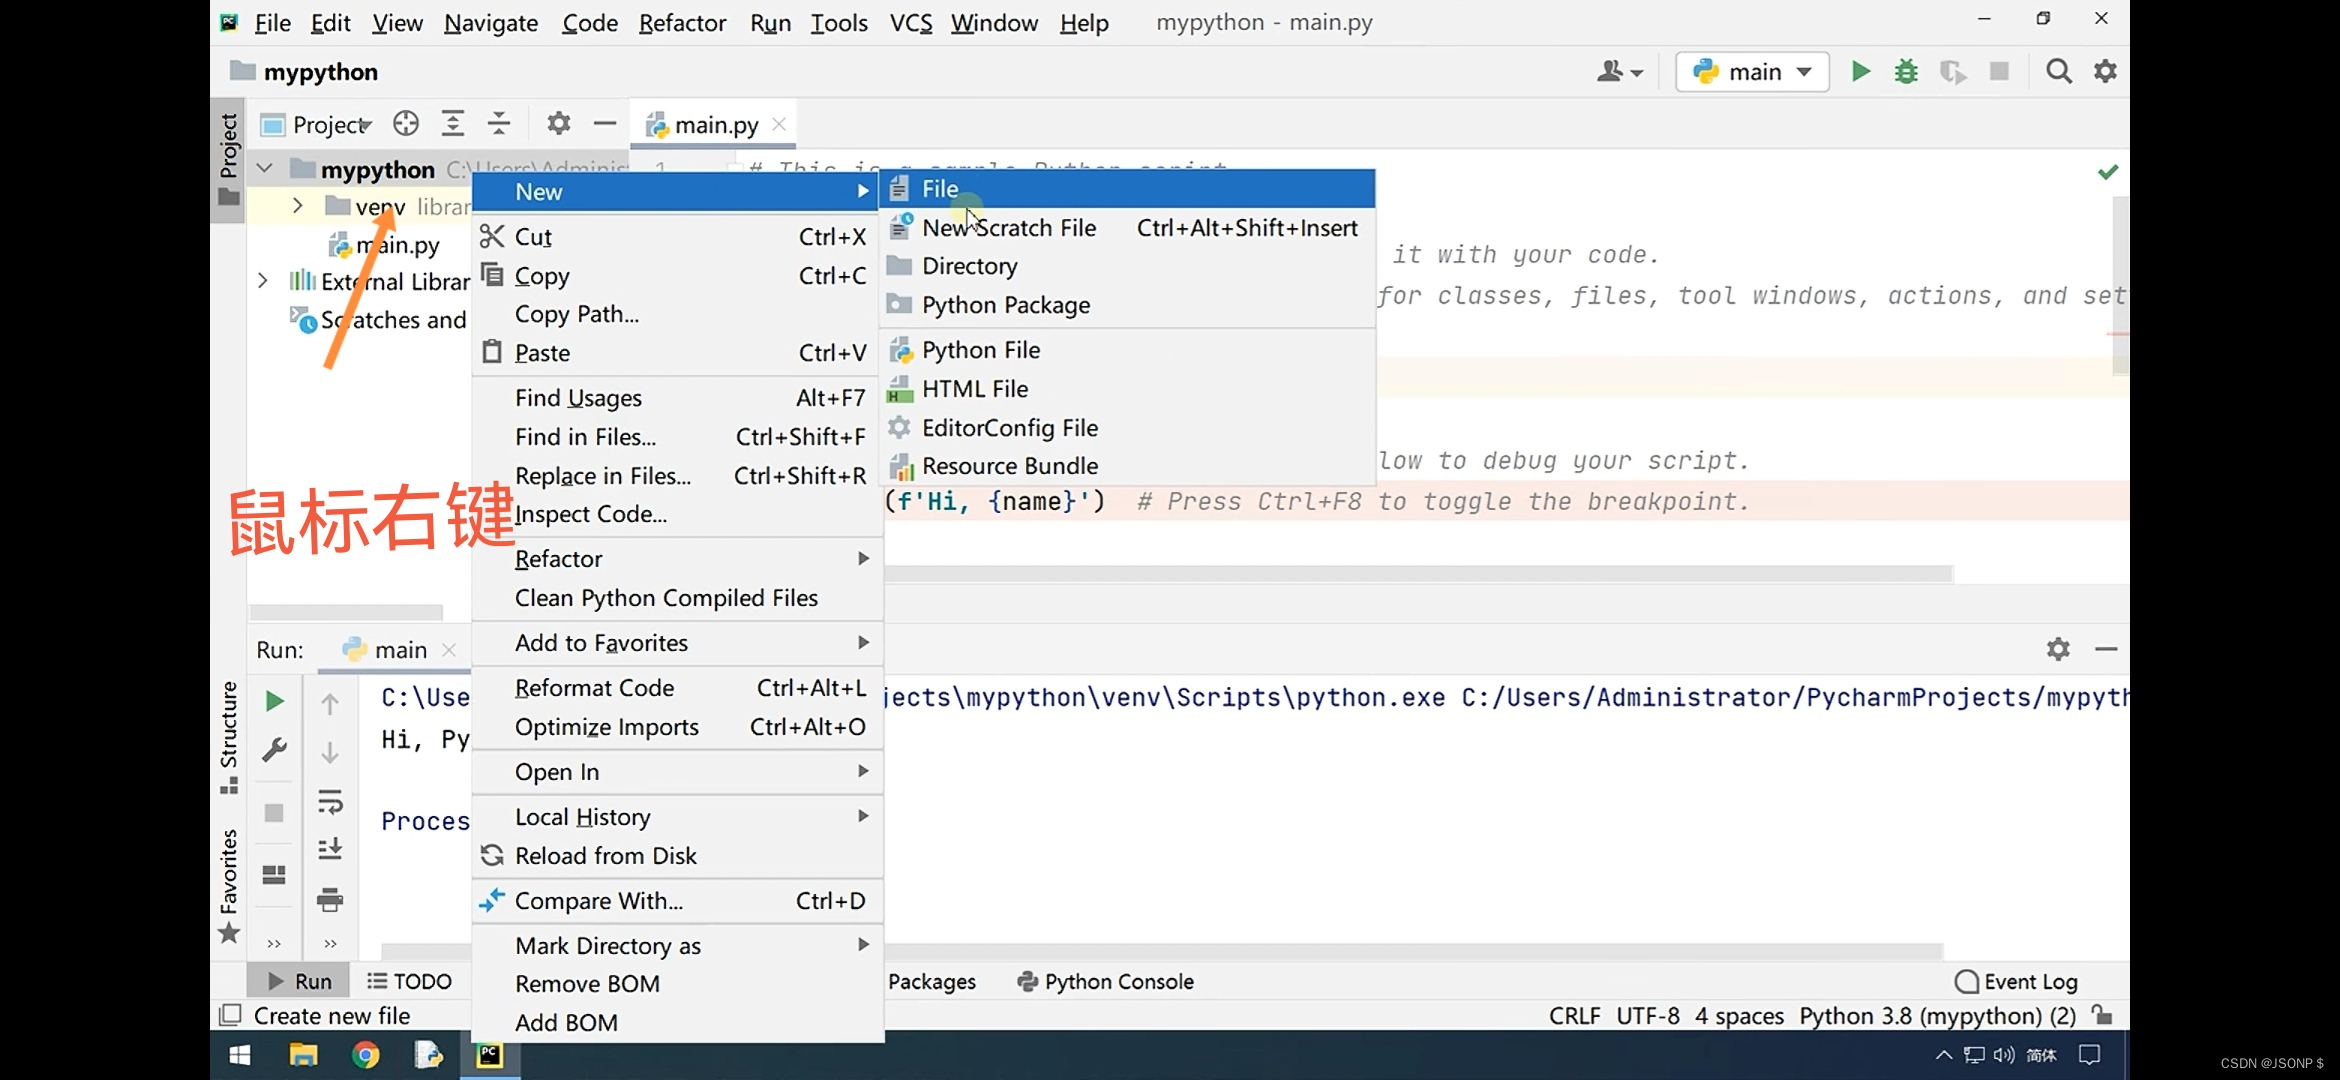Viewport: 2340px width, 1080px height.
Task: Click the Stop button in toolbar
Action: click(2000, 70)
